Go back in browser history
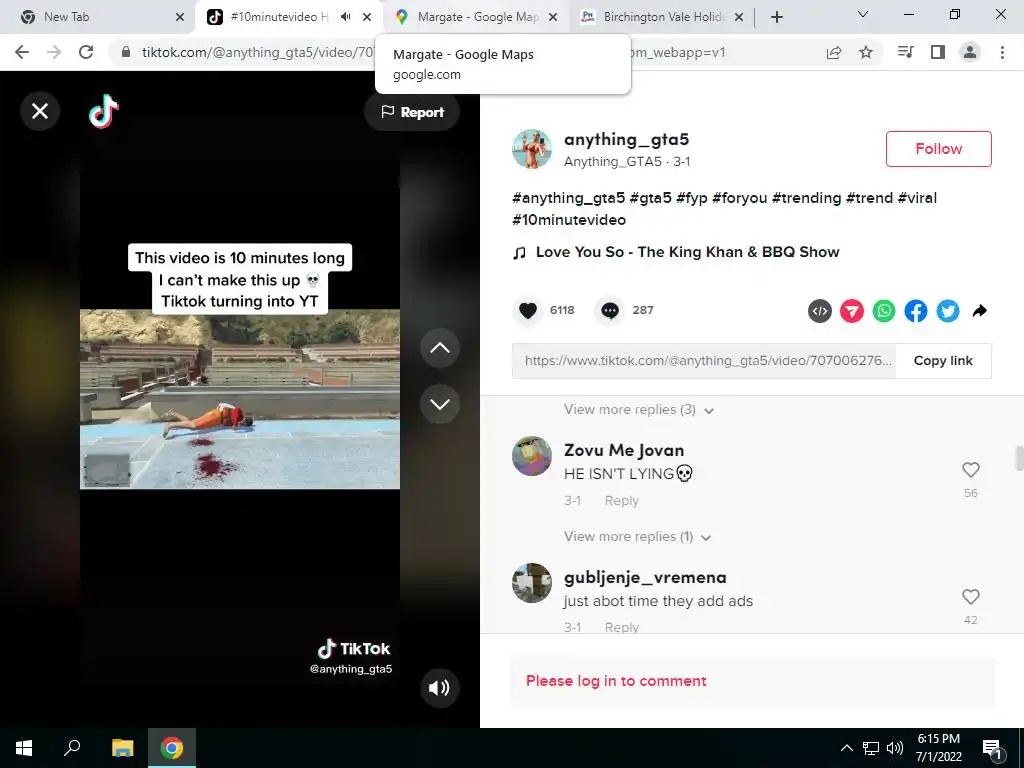 coord(22,52)
